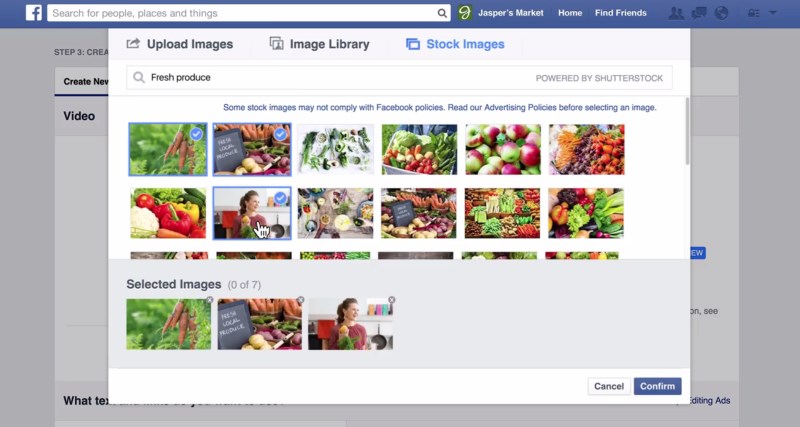Open the notifications globe icon

(721, 13)
